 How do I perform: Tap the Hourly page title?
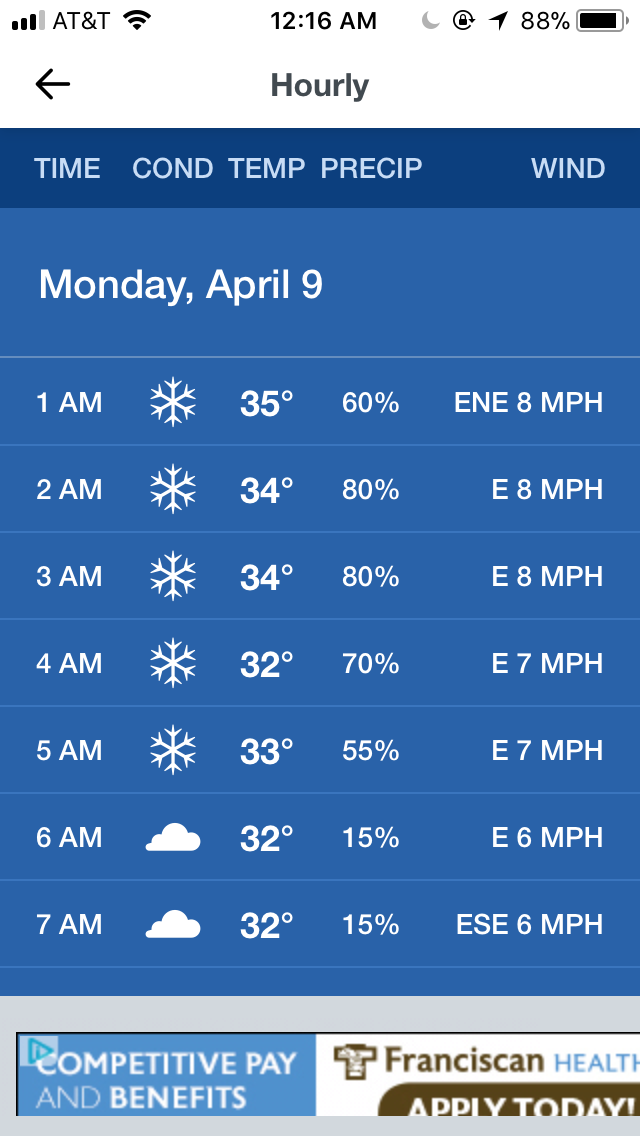(x=320, y=85)
